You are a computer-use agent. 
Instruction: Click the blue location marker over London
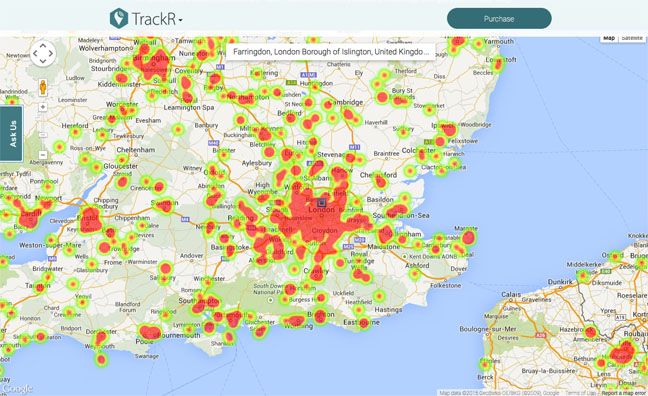point(322,203)
